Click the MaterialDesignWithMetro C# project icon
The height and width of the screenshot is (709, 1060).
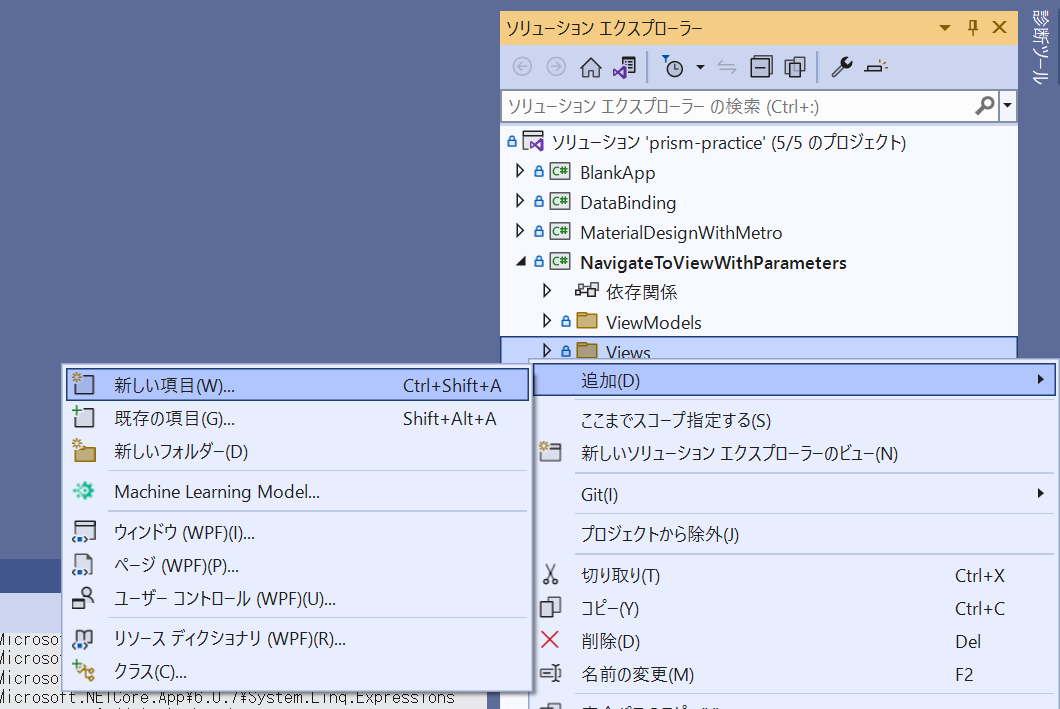560,232
